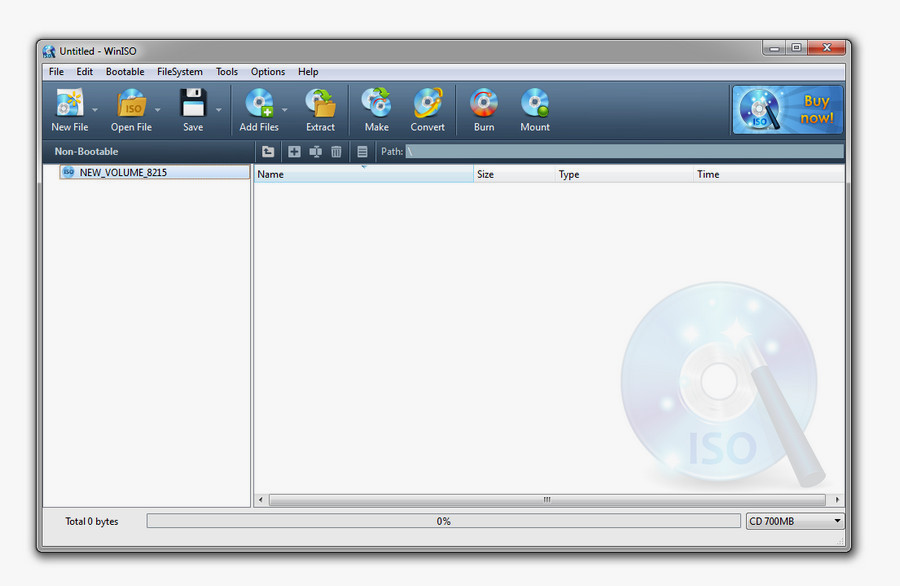
Task: Sort by the Time column header
Action: pyautogui.click(x=769, y=174)
